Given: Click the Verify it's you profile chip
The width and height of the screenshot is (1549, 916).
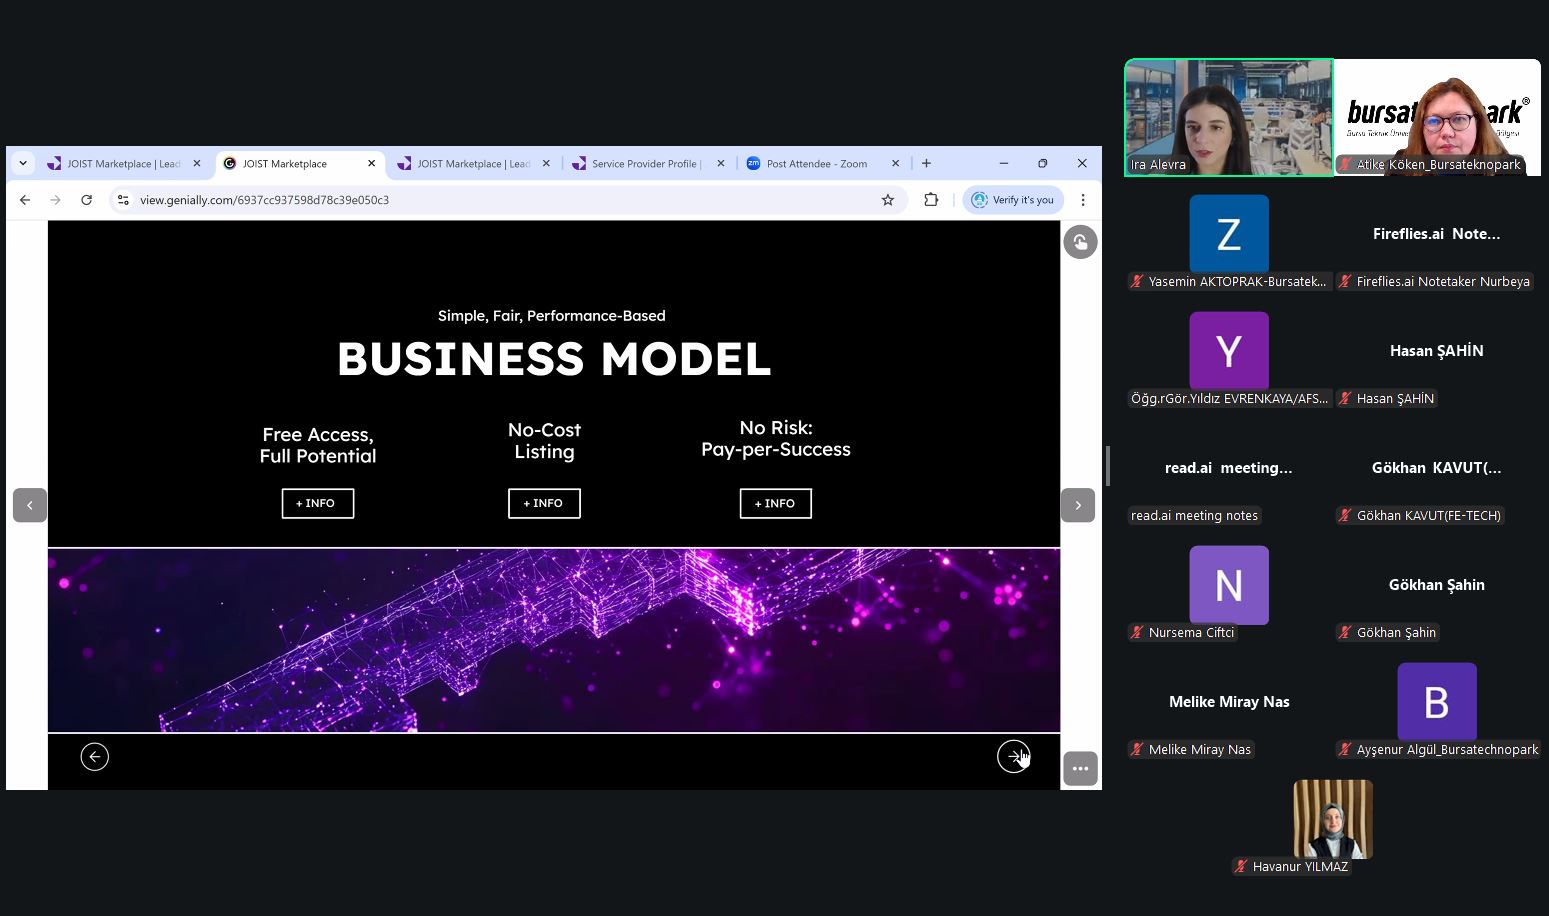Looking at the screenshot, I should [1013, 200].
